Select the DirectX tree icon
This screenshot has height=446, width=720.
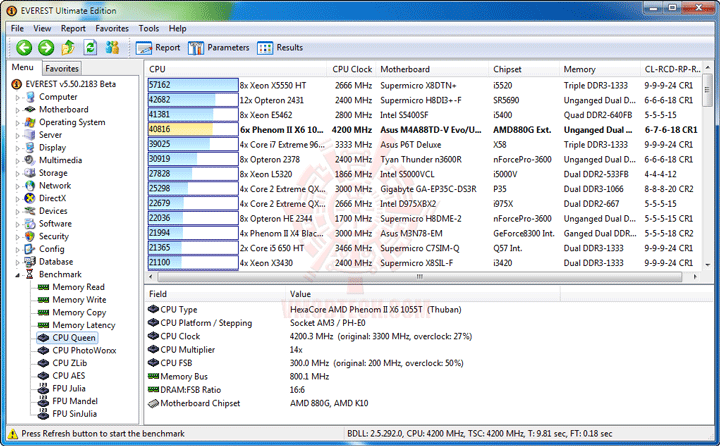(x=30, y=198)
